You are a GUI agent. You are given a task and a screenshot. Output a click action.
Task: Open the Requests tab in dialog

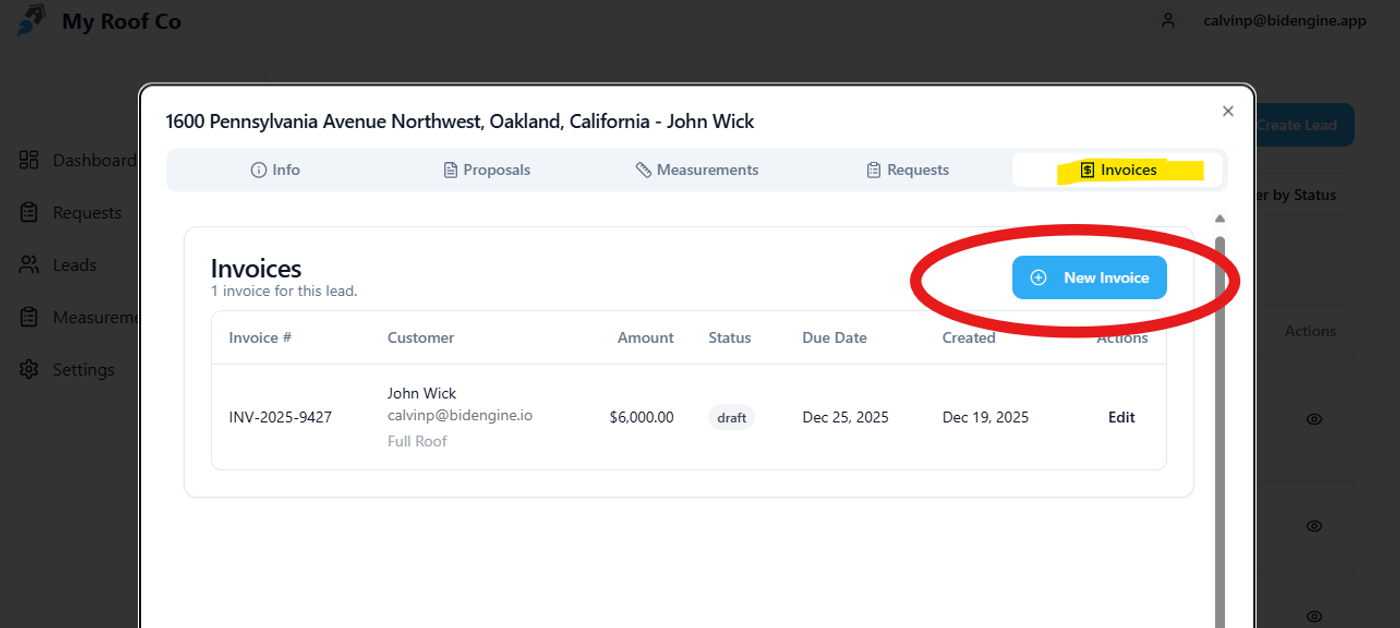pos(907,170)
